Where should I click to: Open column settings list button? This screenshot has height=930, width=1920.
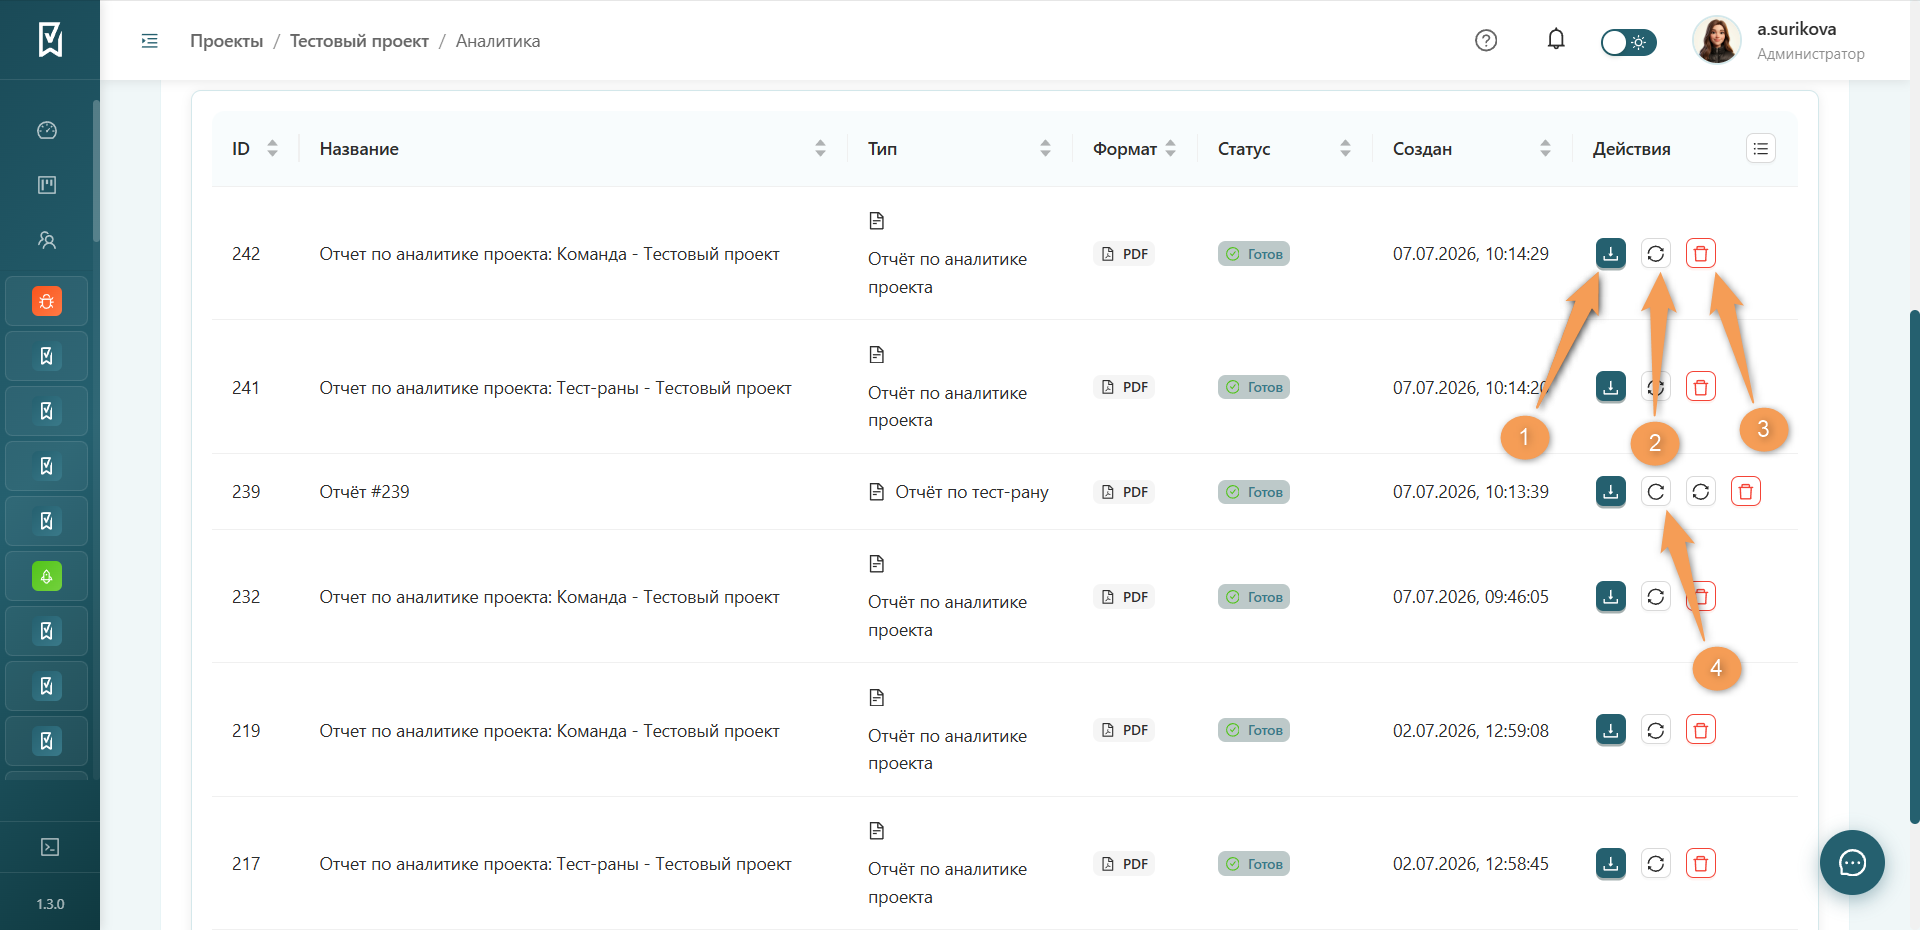(1760, 149)
